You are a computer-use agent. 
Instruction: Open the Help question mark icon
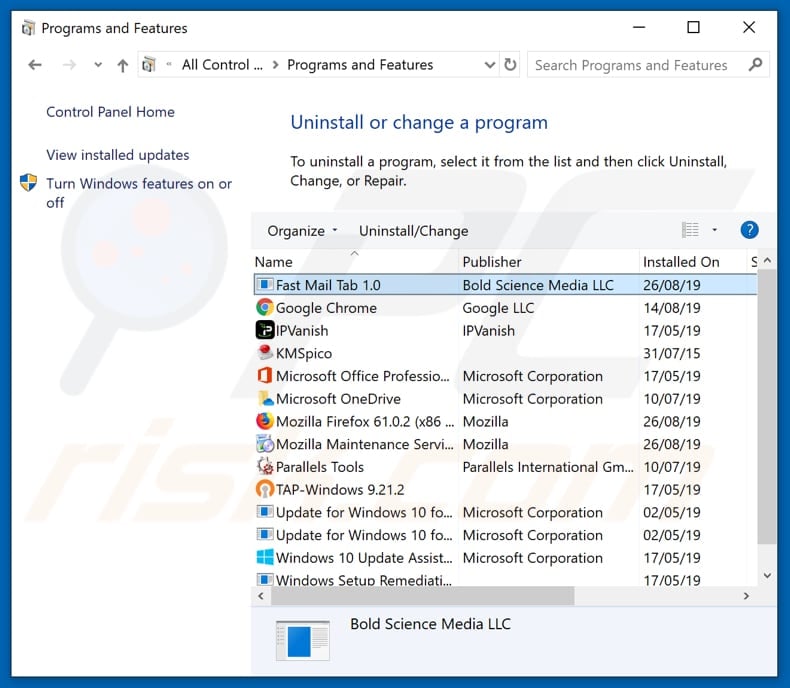pyautogui.click(x=749, y=230)
